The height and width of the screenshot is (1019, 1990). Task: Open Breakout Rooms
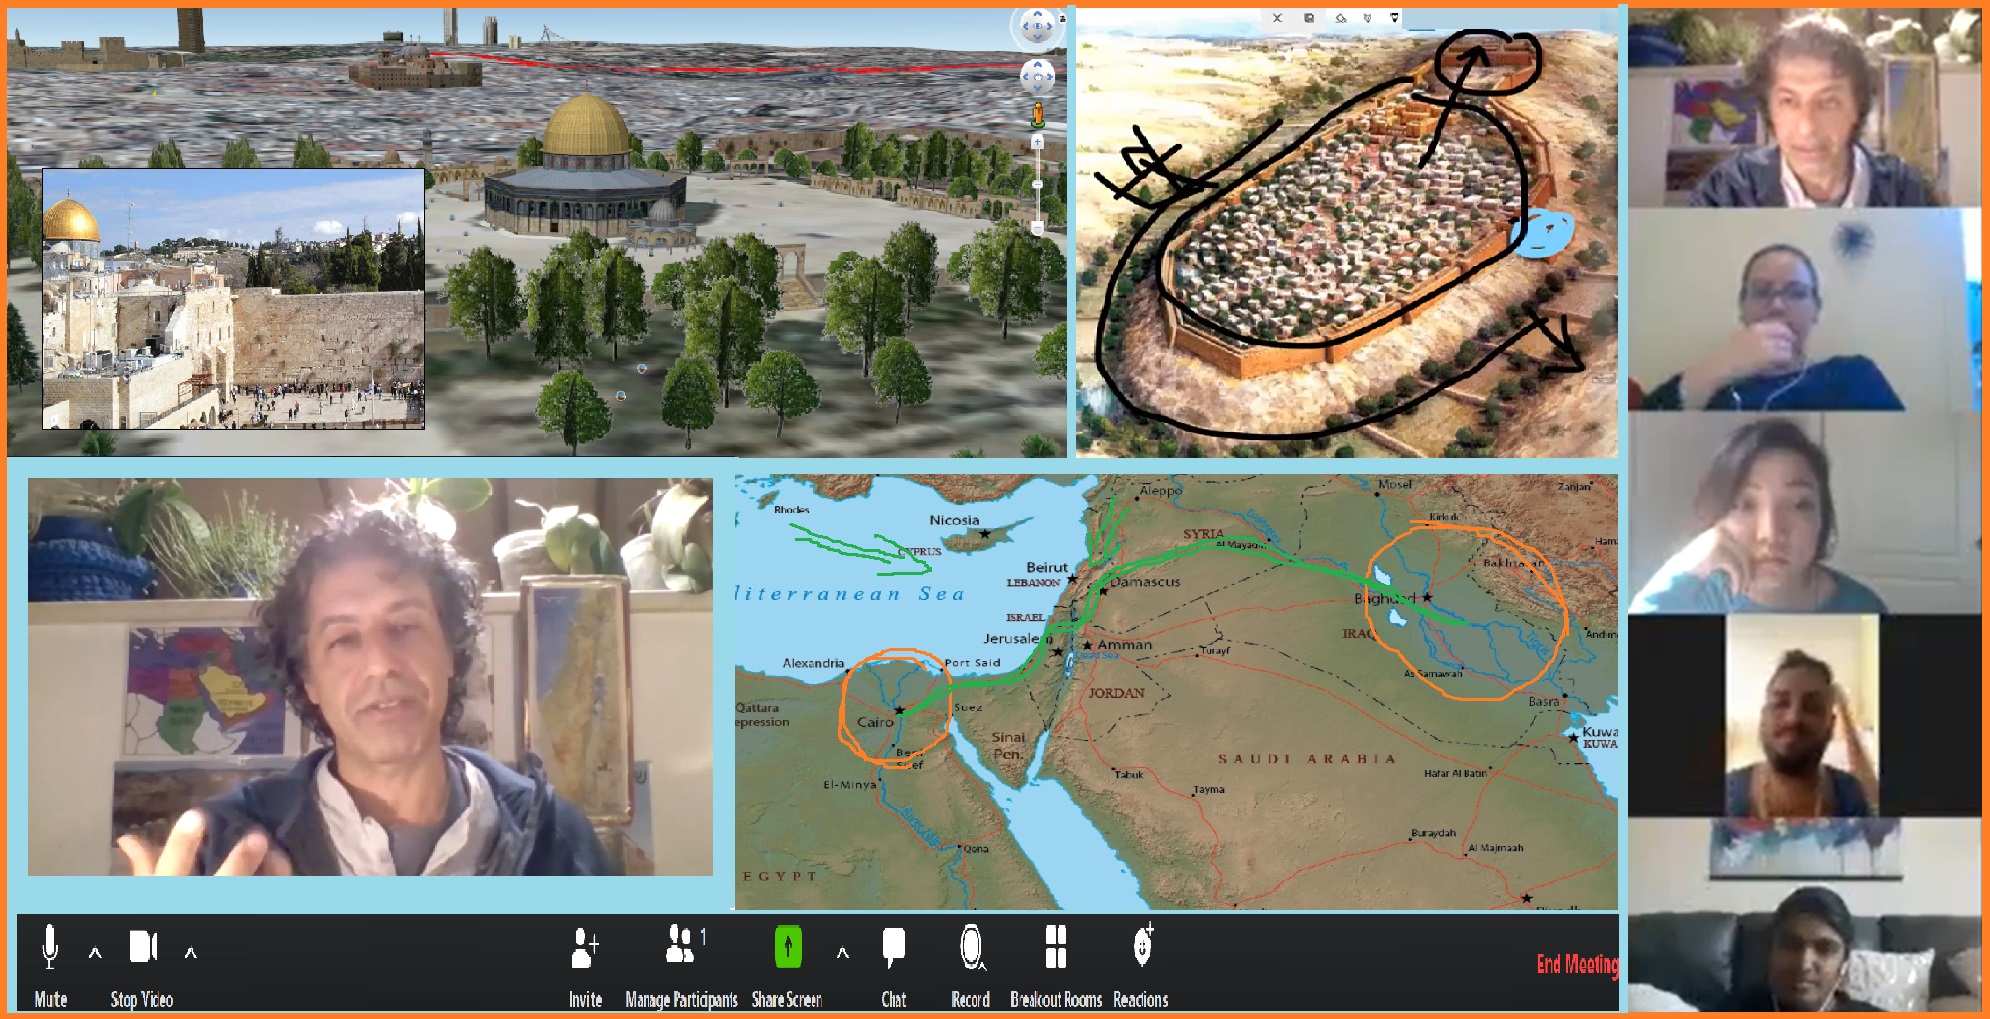tap(1055, 947)
